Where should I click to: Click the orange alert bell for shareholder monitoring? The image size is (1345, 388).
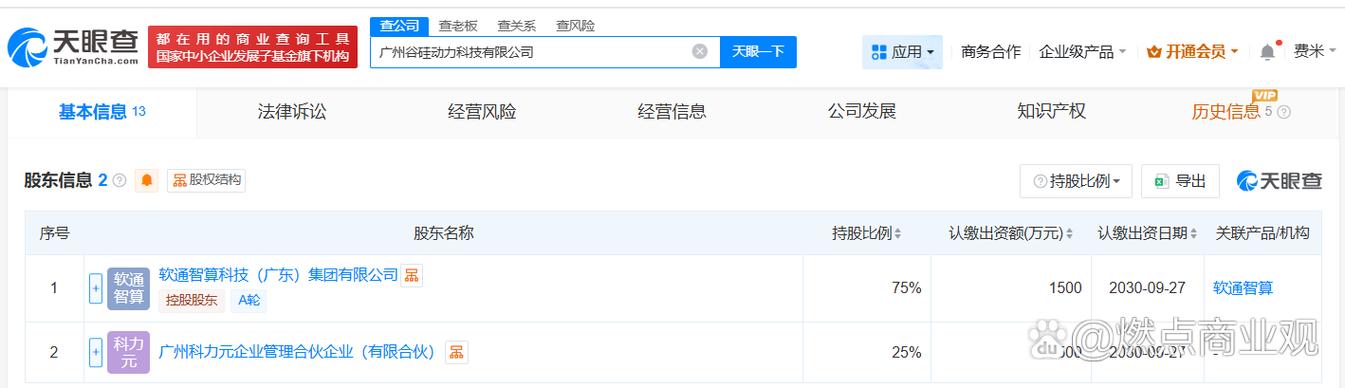[147, 181]
